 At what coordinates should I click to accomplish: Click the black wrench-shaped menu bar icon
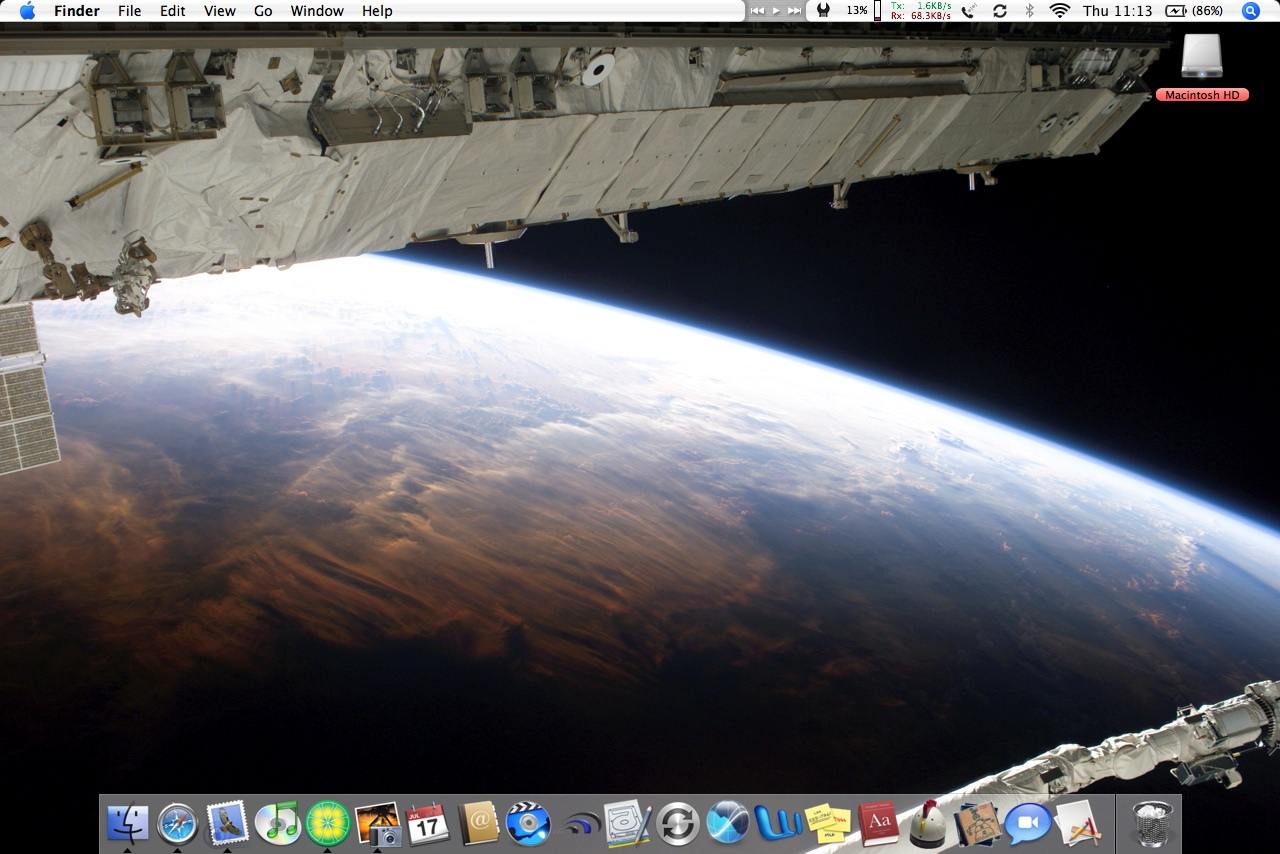tap(823, 11)
